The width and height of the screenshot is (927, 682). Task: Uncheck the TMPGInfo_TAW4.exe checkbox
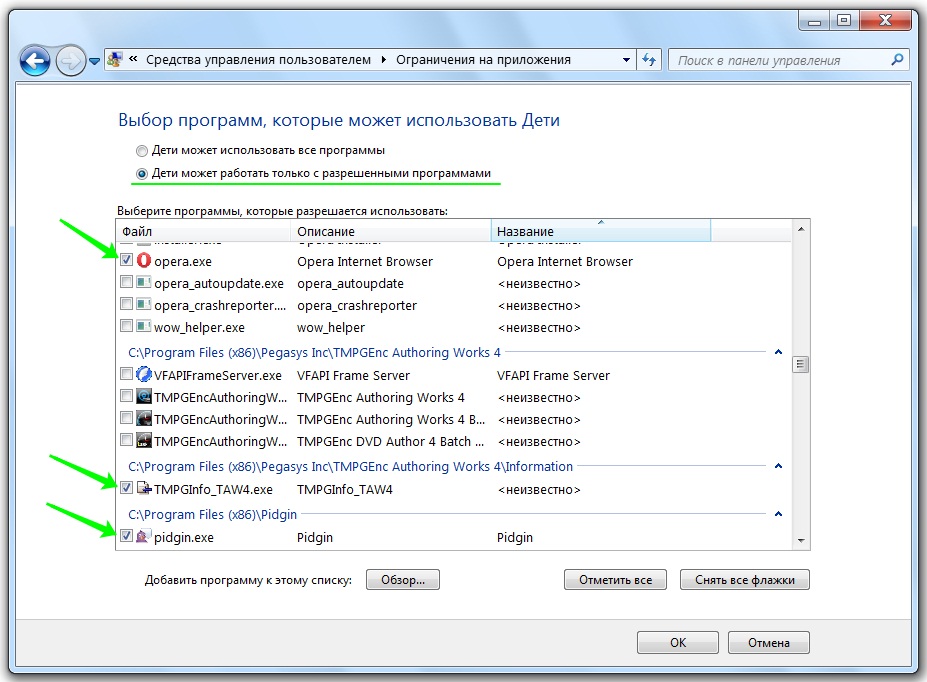(x=126, y=488)
